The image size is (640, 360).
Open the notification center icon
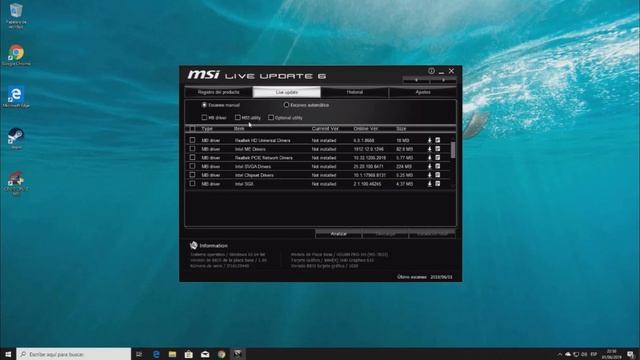pos(631,354)
